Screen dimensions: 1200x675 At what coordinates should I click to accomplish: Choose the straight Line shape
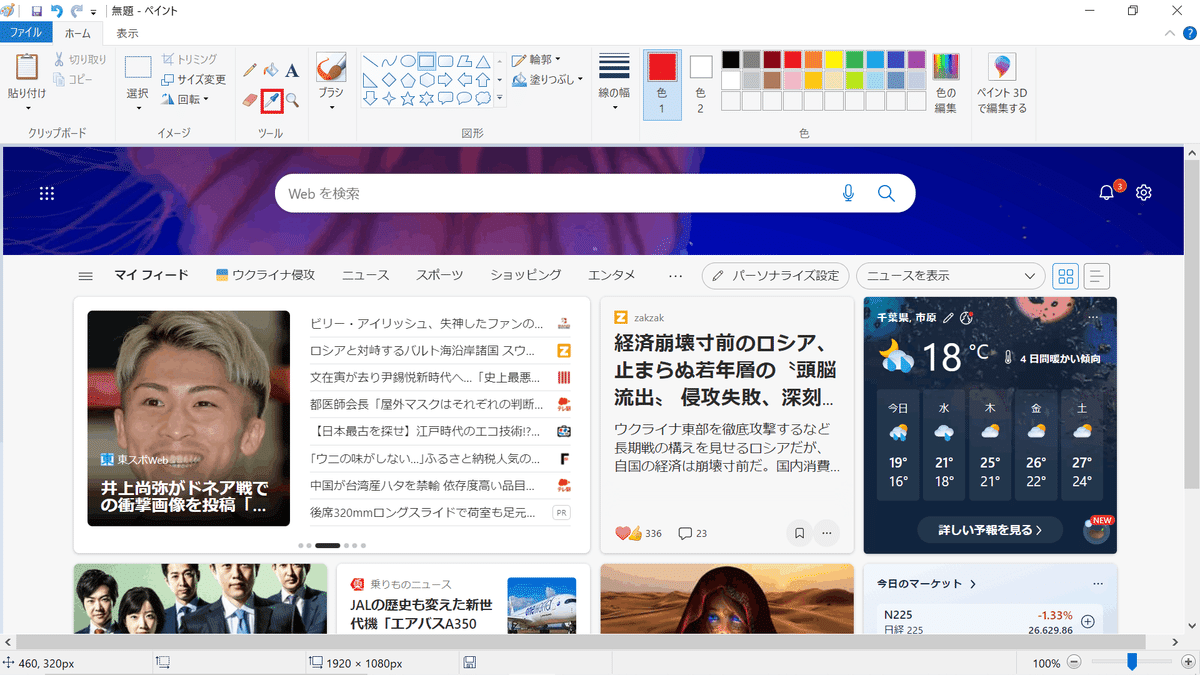[369, 60]
